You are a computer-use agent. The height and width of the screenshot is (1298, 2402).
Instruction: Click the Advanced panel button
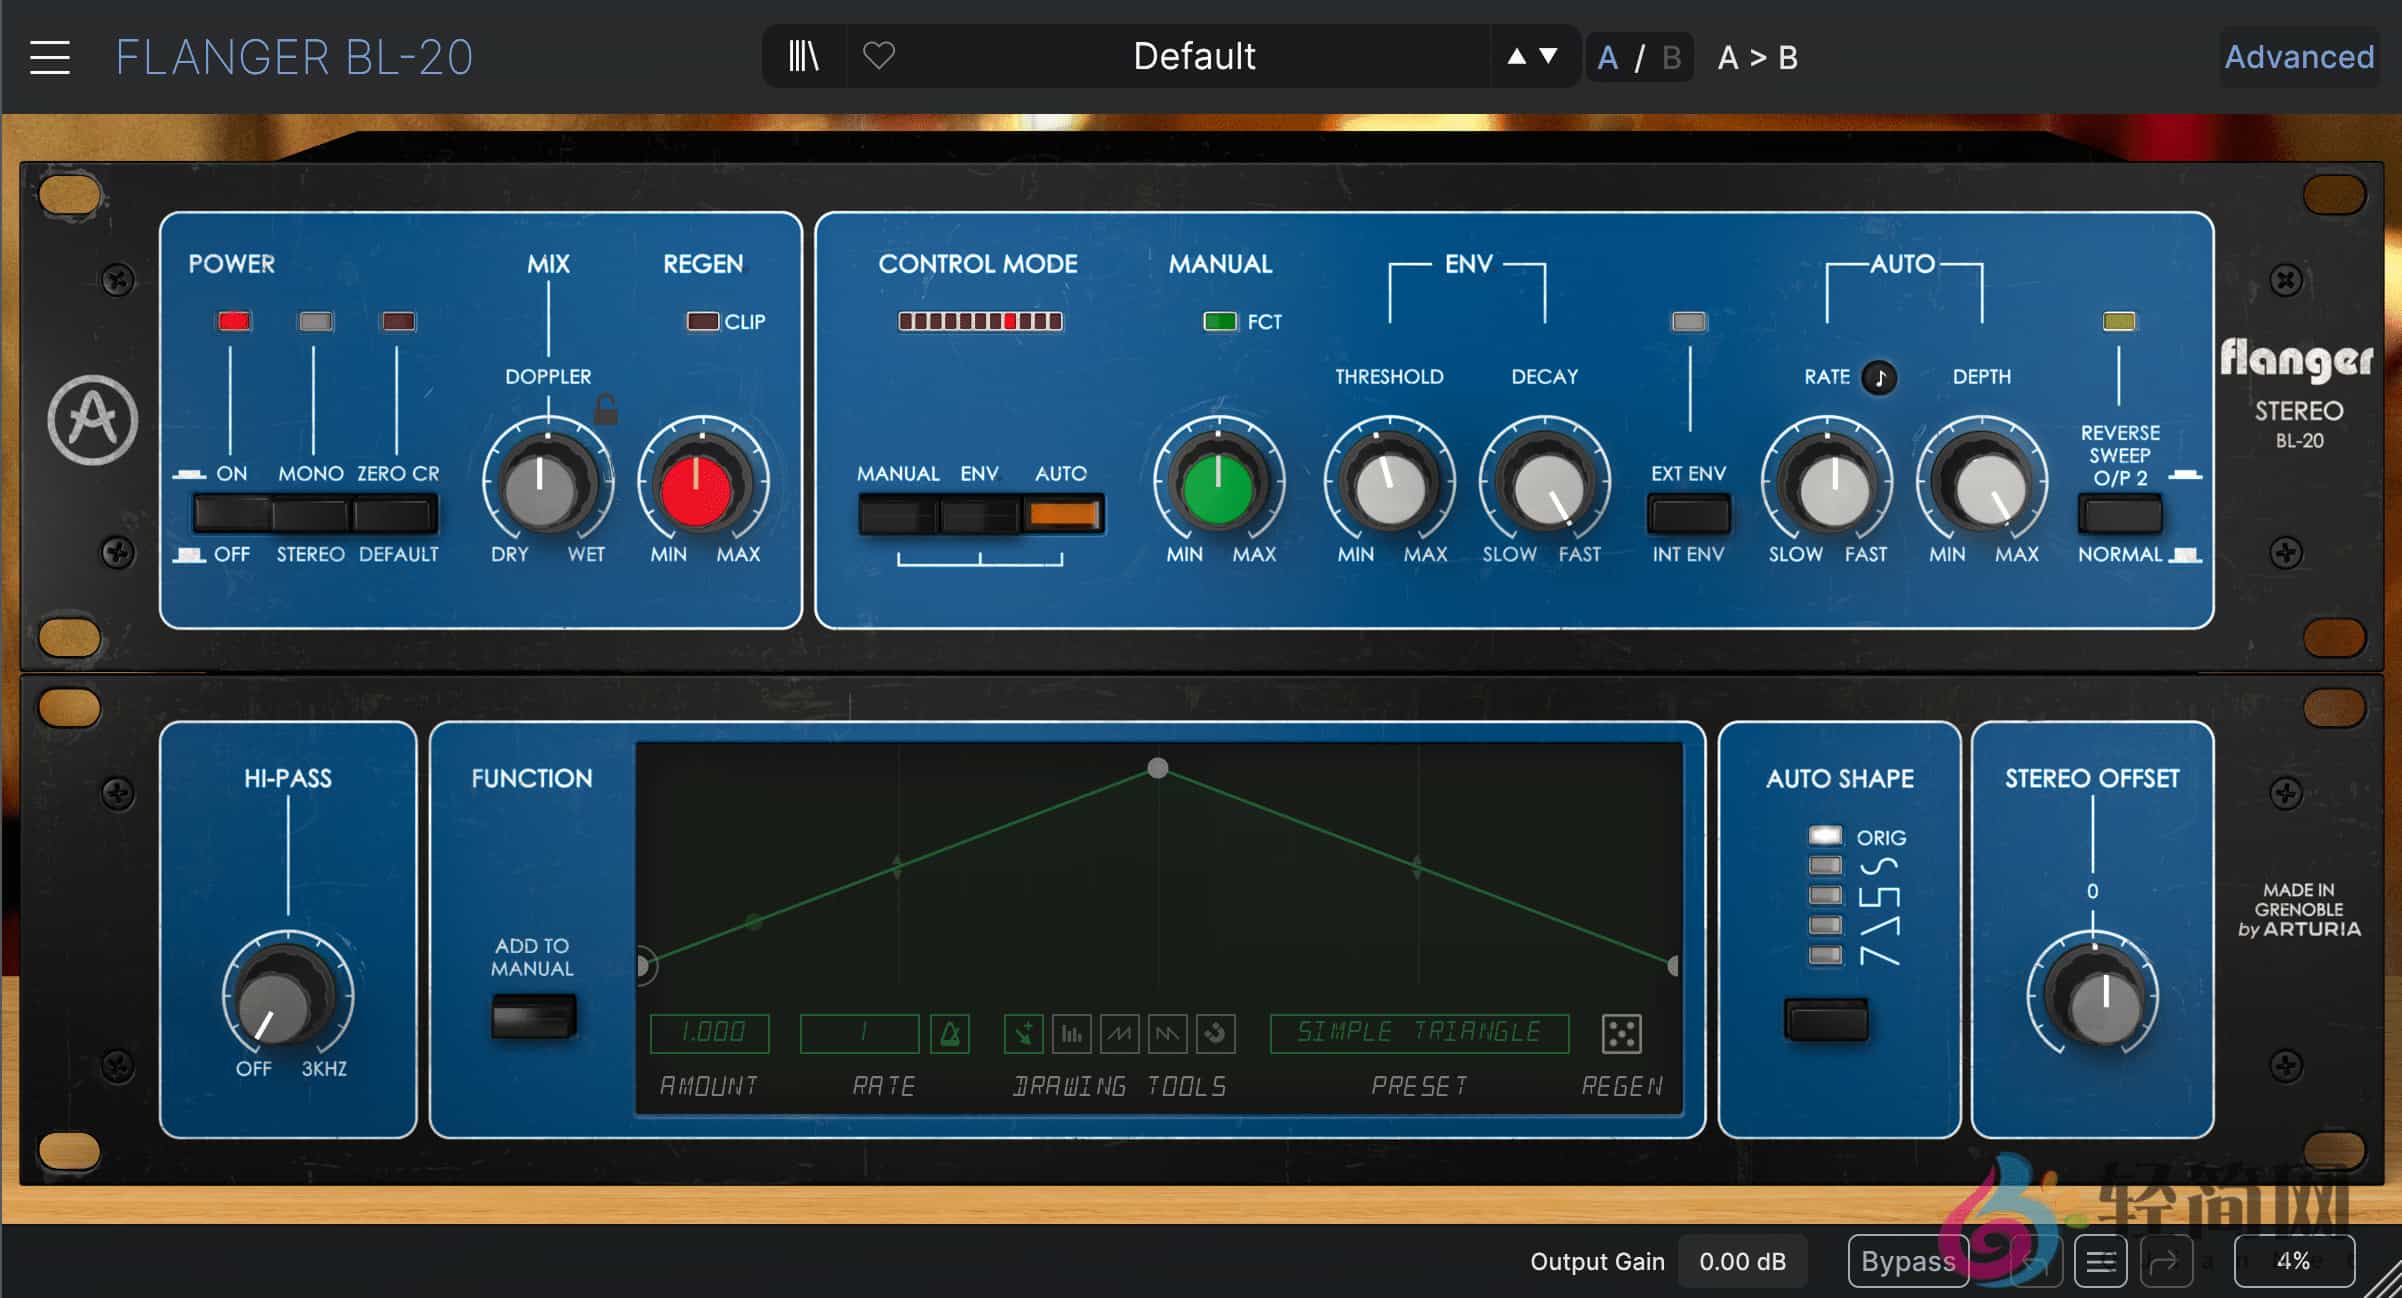pyautogui.click(x=2298, y=57)
